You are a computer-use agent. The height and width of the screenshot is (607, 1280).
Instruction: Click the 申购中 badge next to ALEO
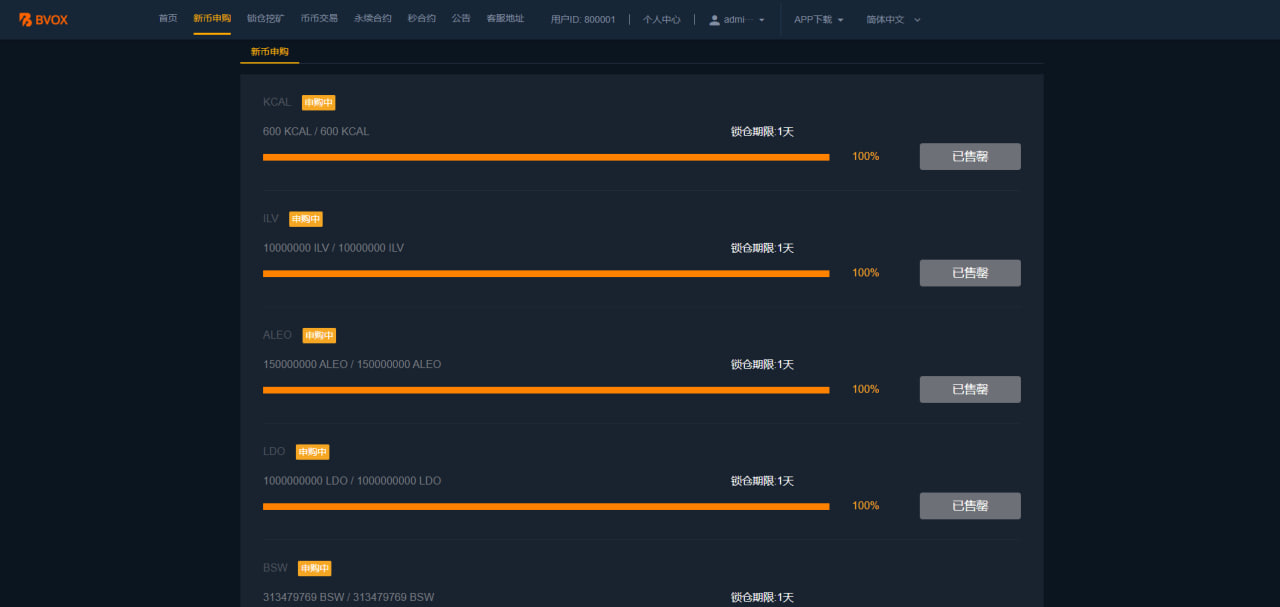coord(319,335)
